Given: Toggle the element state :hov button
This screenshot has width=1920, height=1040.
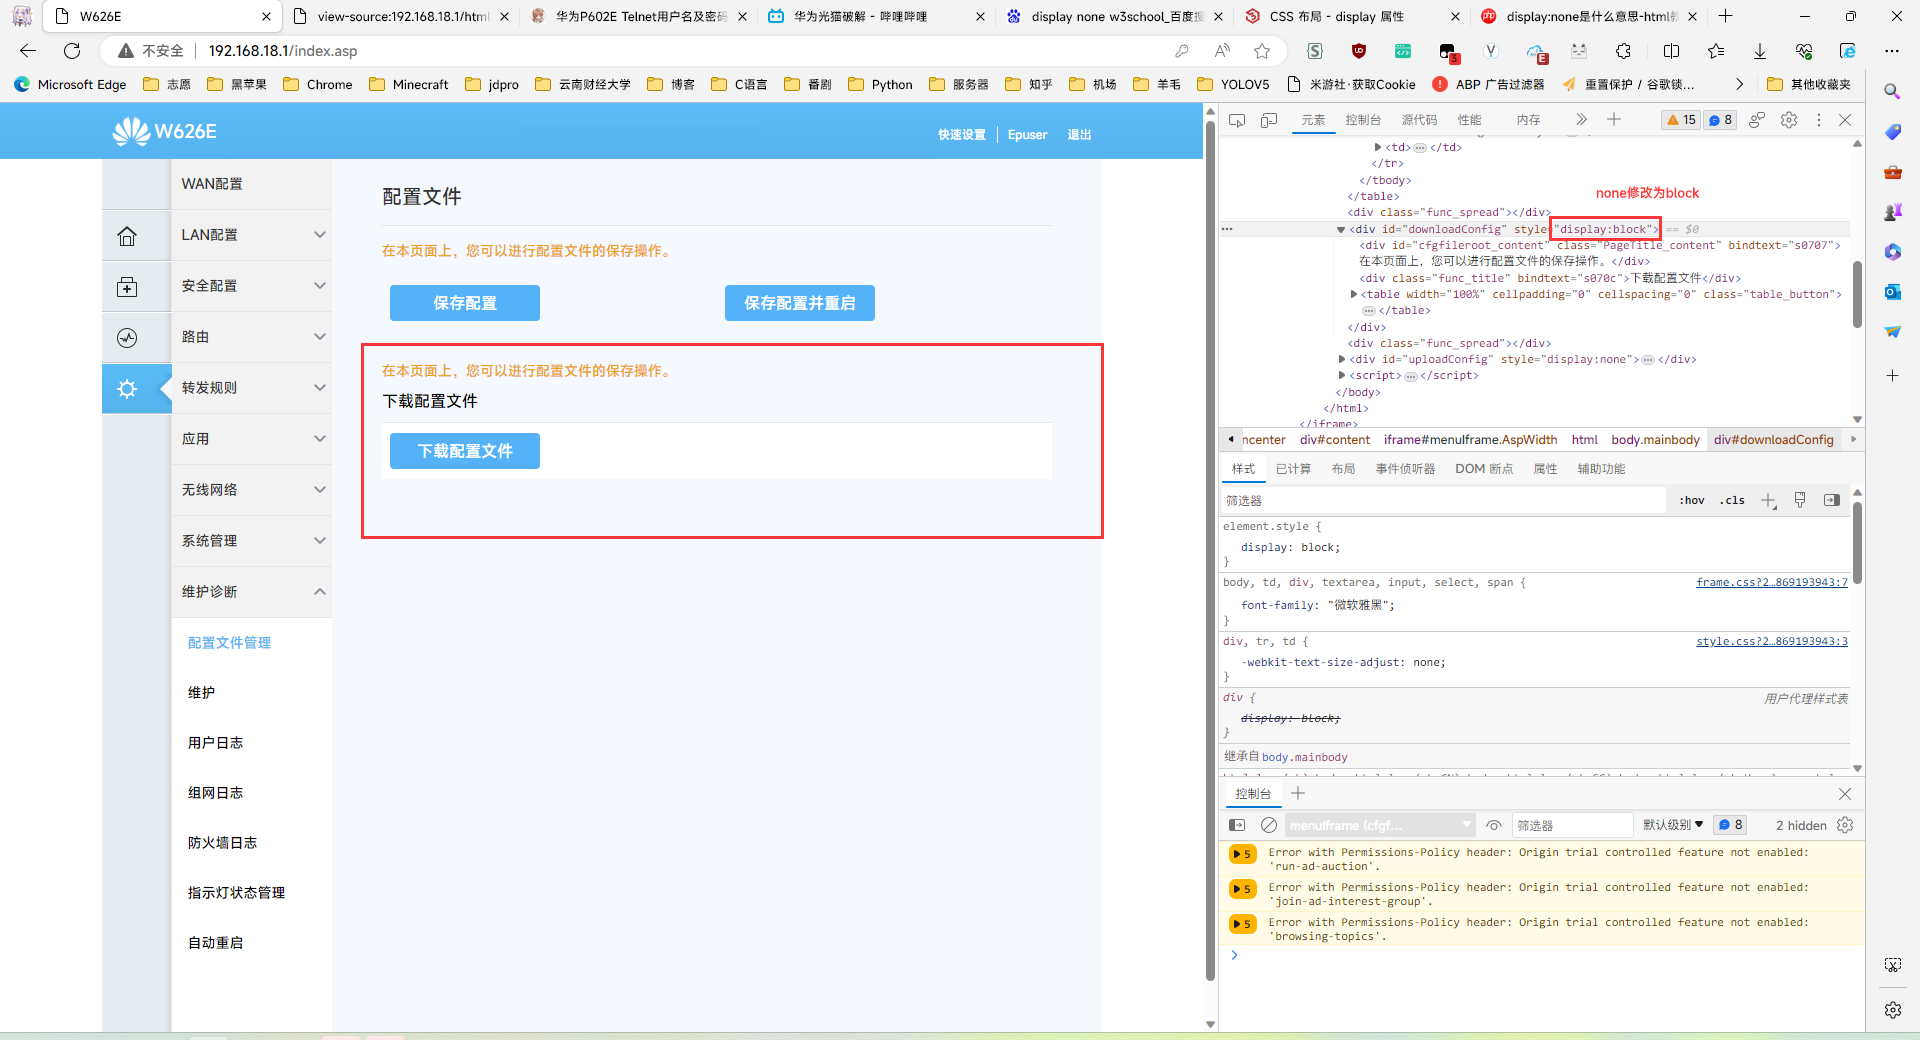Looking at the screenshot, I should [x=1692, y=500].
